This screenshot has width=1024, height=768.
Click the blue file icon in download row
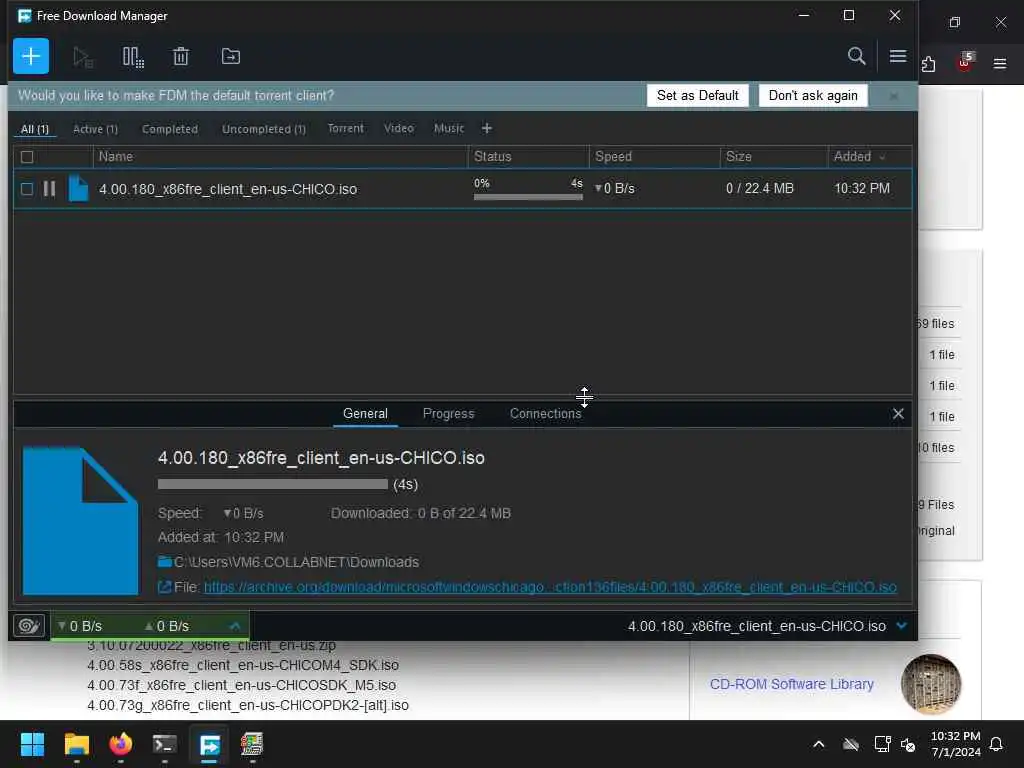click(78, 188)
